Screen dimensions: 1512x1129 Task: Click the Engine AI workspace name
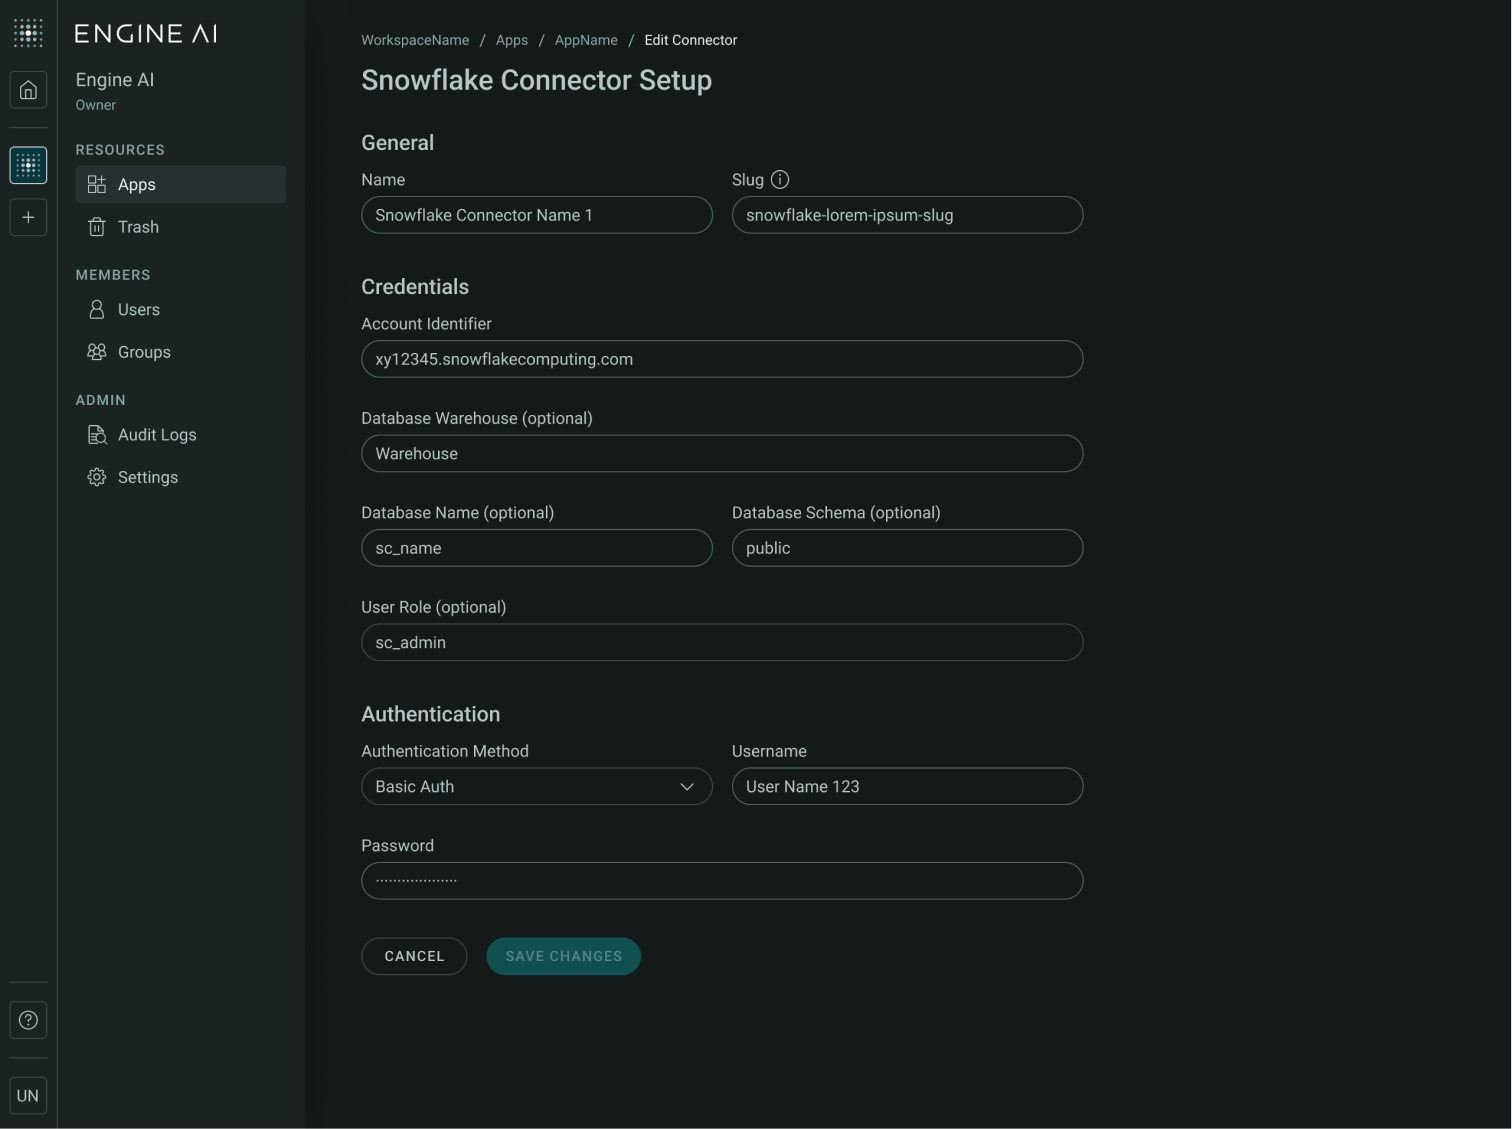115,80
